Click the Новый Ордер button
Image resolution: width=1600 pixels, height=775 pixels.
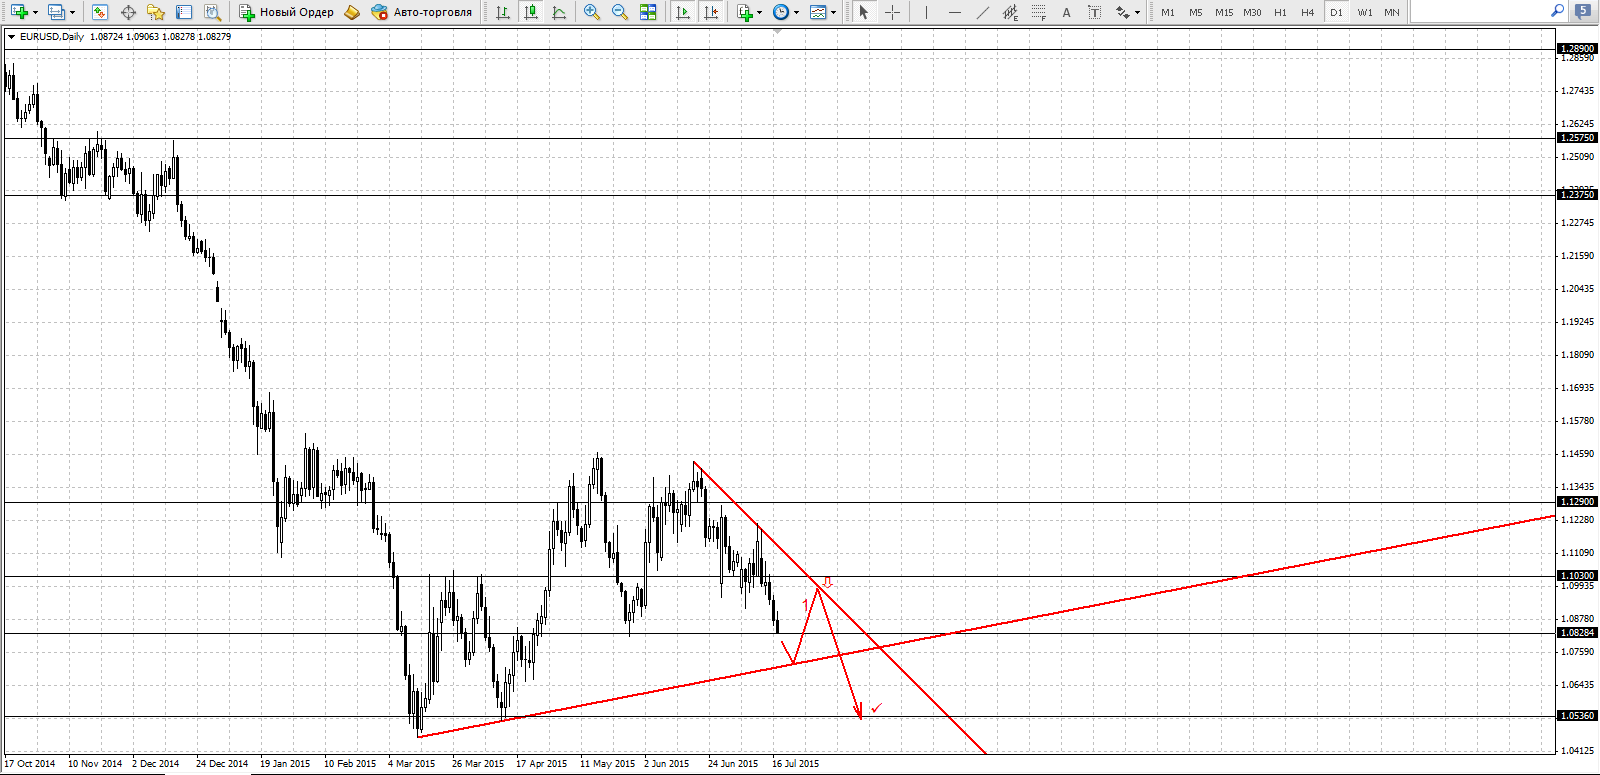(x=287, y=12)
